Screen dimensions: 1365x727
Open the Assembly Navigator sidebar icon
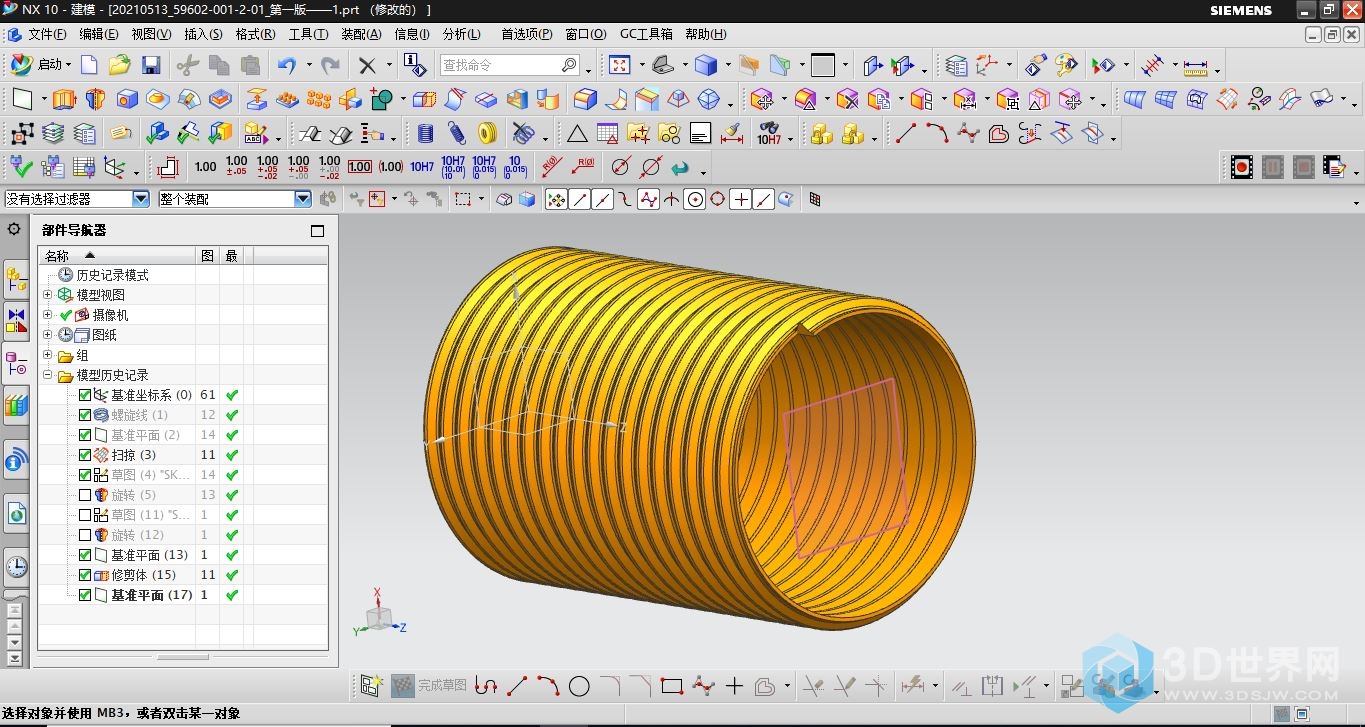pyautogui.click(x=16, y=278)
